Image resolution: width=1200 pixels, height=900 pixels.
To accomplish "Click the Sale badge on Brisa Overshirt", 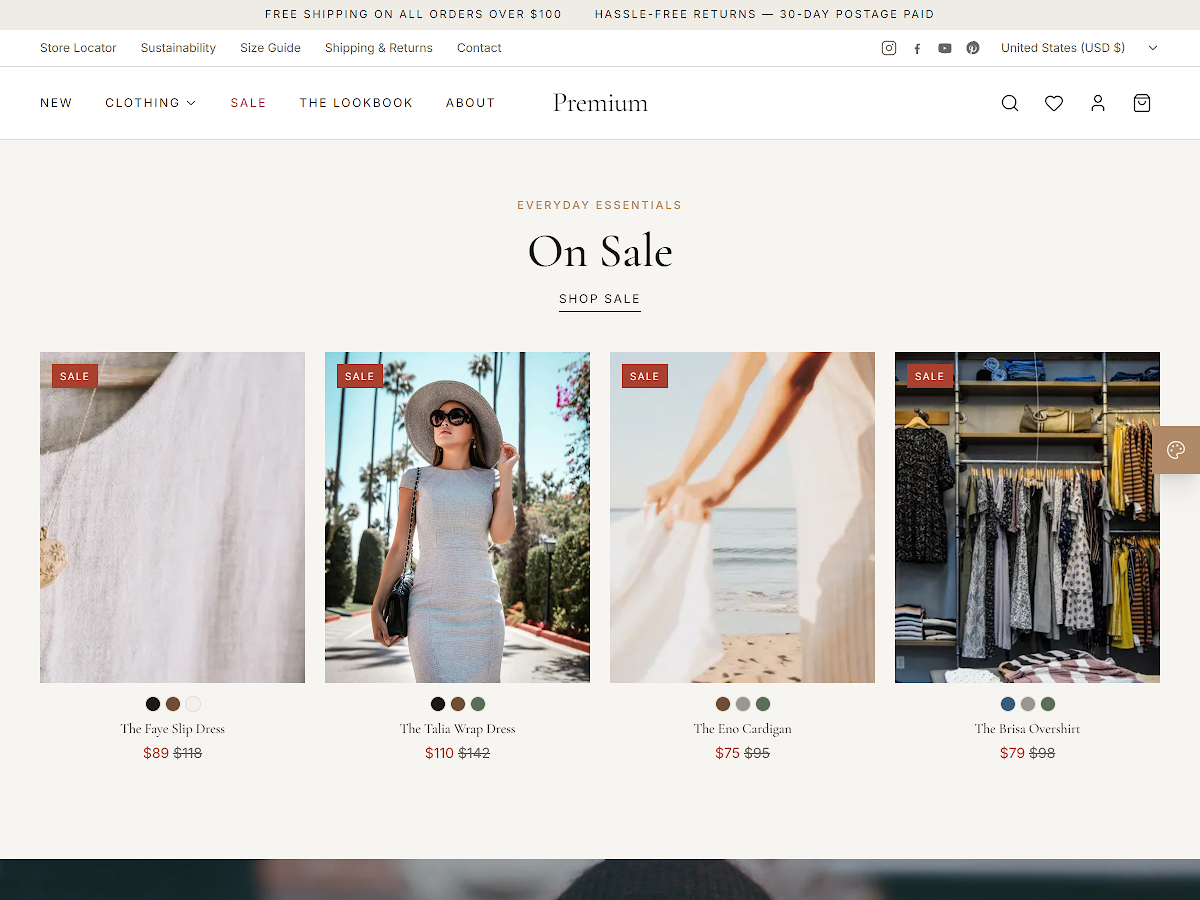I will tap(930, 376).
